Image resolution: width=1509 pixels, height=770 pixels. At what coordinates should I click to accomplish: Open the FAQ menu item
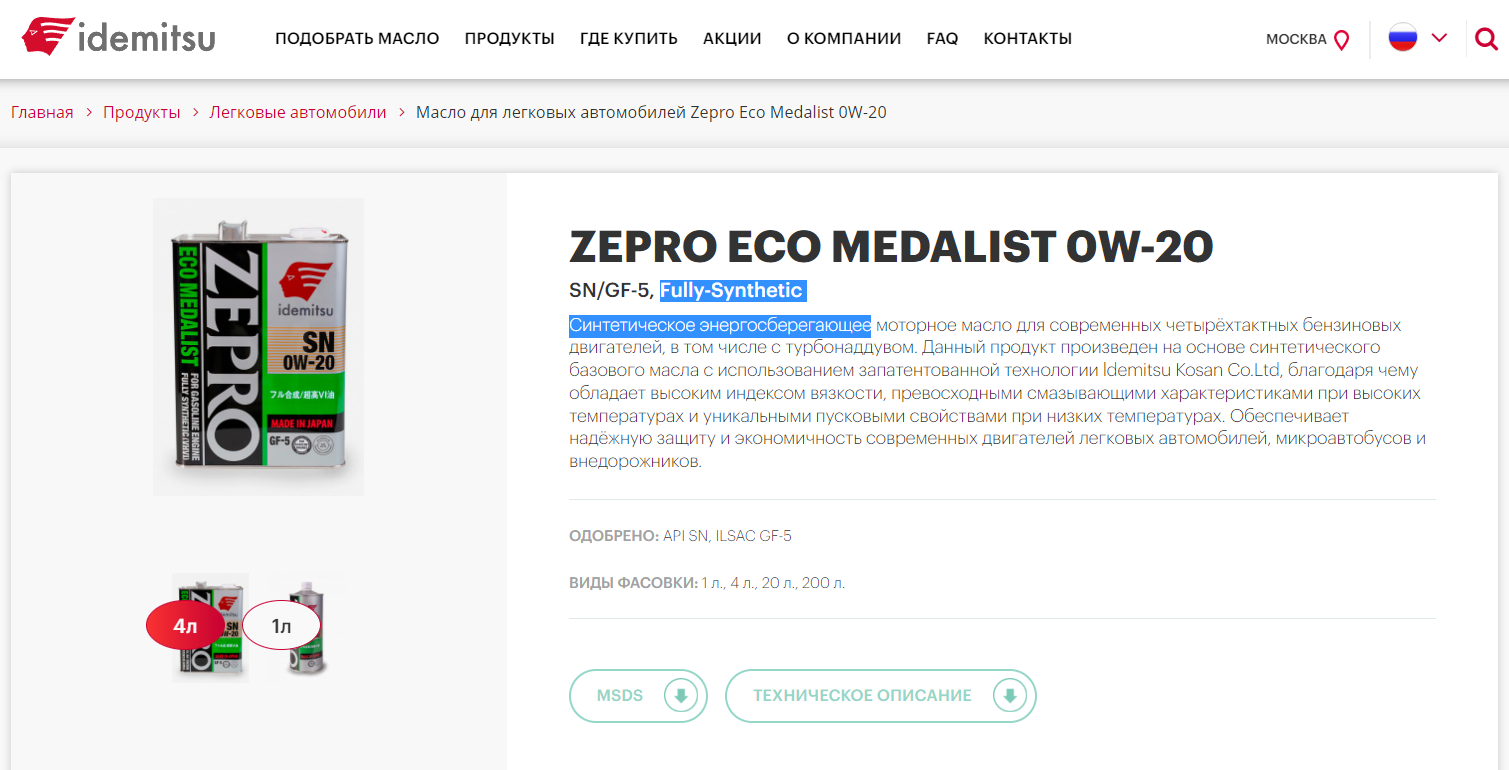point(942,39)
